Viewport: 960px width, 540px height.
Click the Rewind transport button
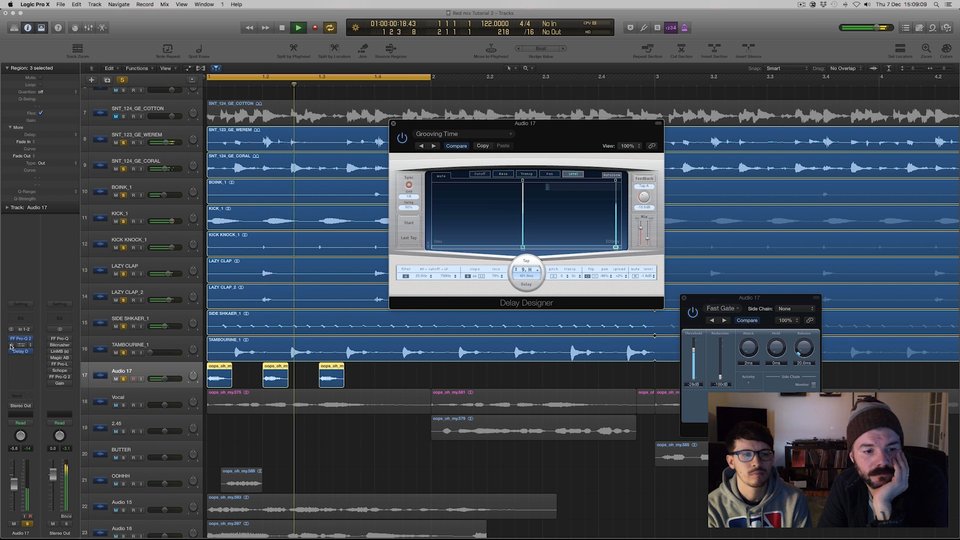tap(249, 28)
